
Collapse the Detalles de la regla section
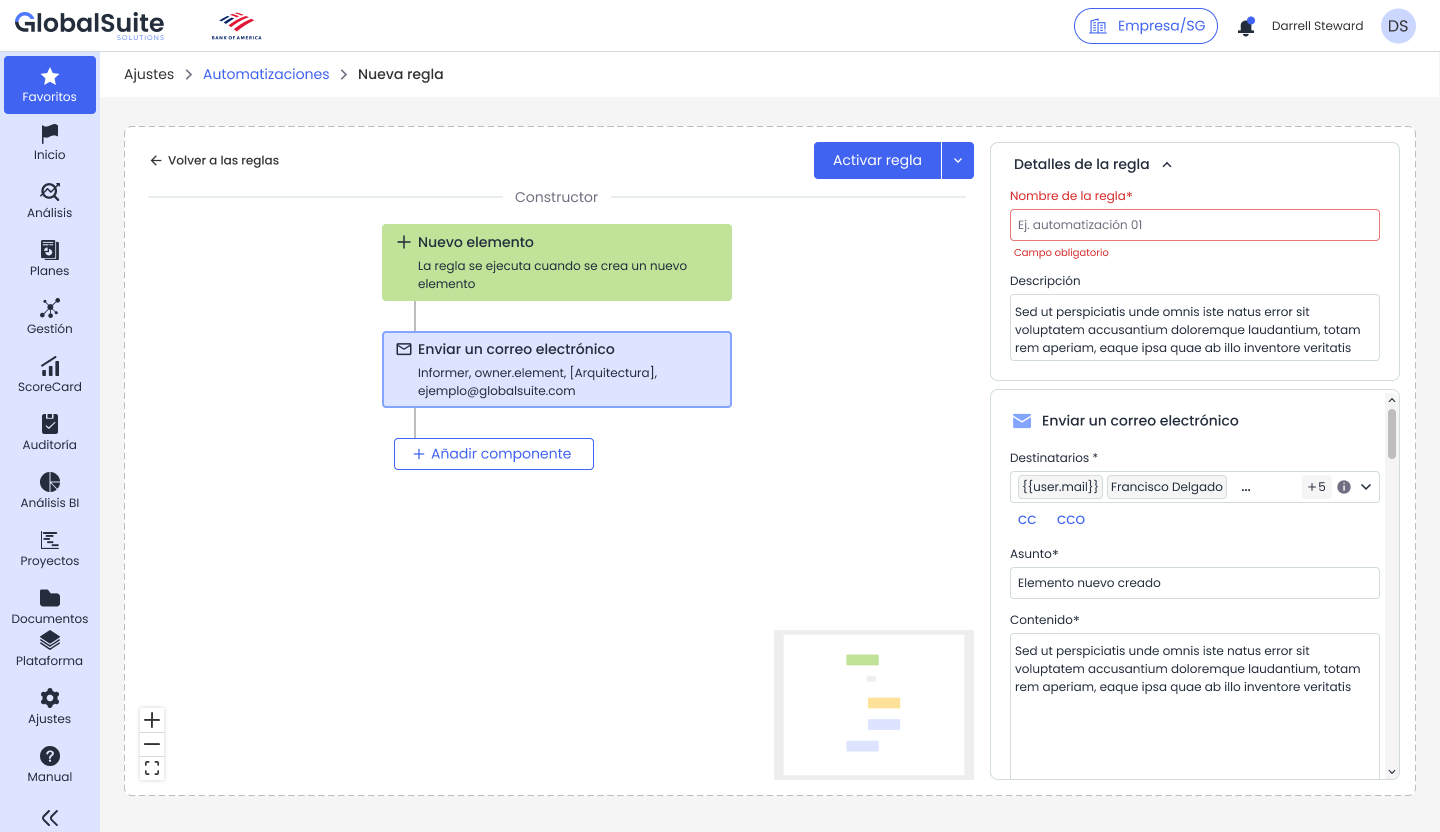click(1166, 165)
